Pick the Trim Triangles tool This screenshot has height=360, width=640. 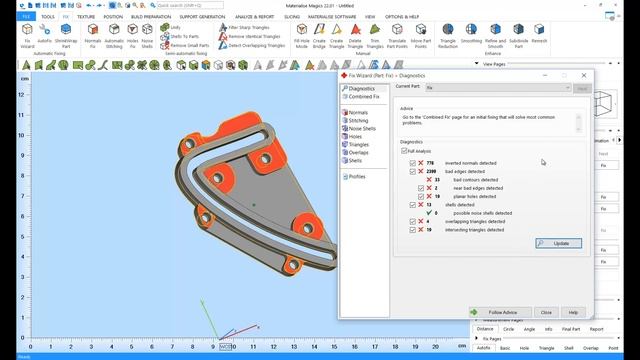[x=375, y=36]
